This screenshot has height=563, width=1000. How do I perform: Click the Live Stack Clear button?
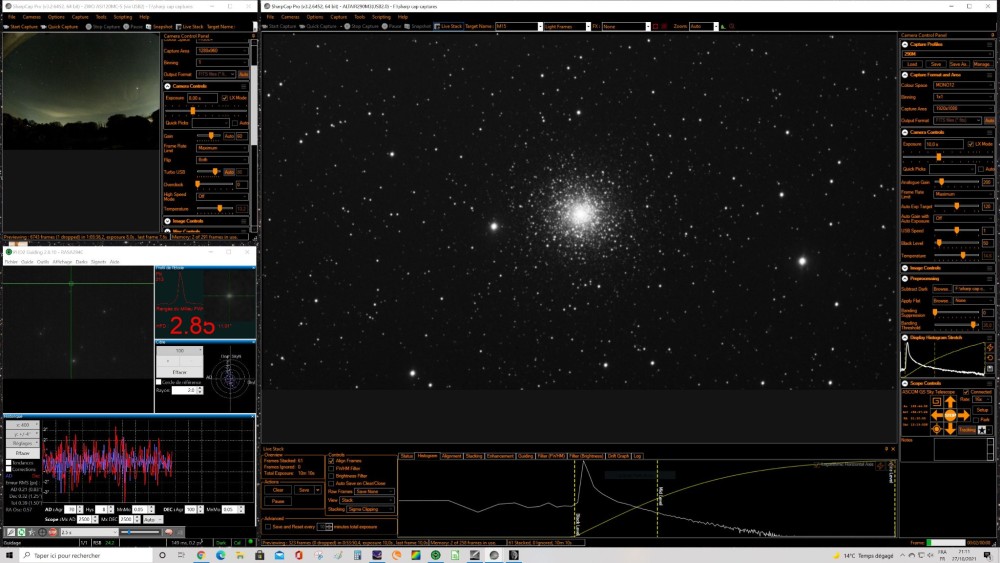(x=278, y=490)
